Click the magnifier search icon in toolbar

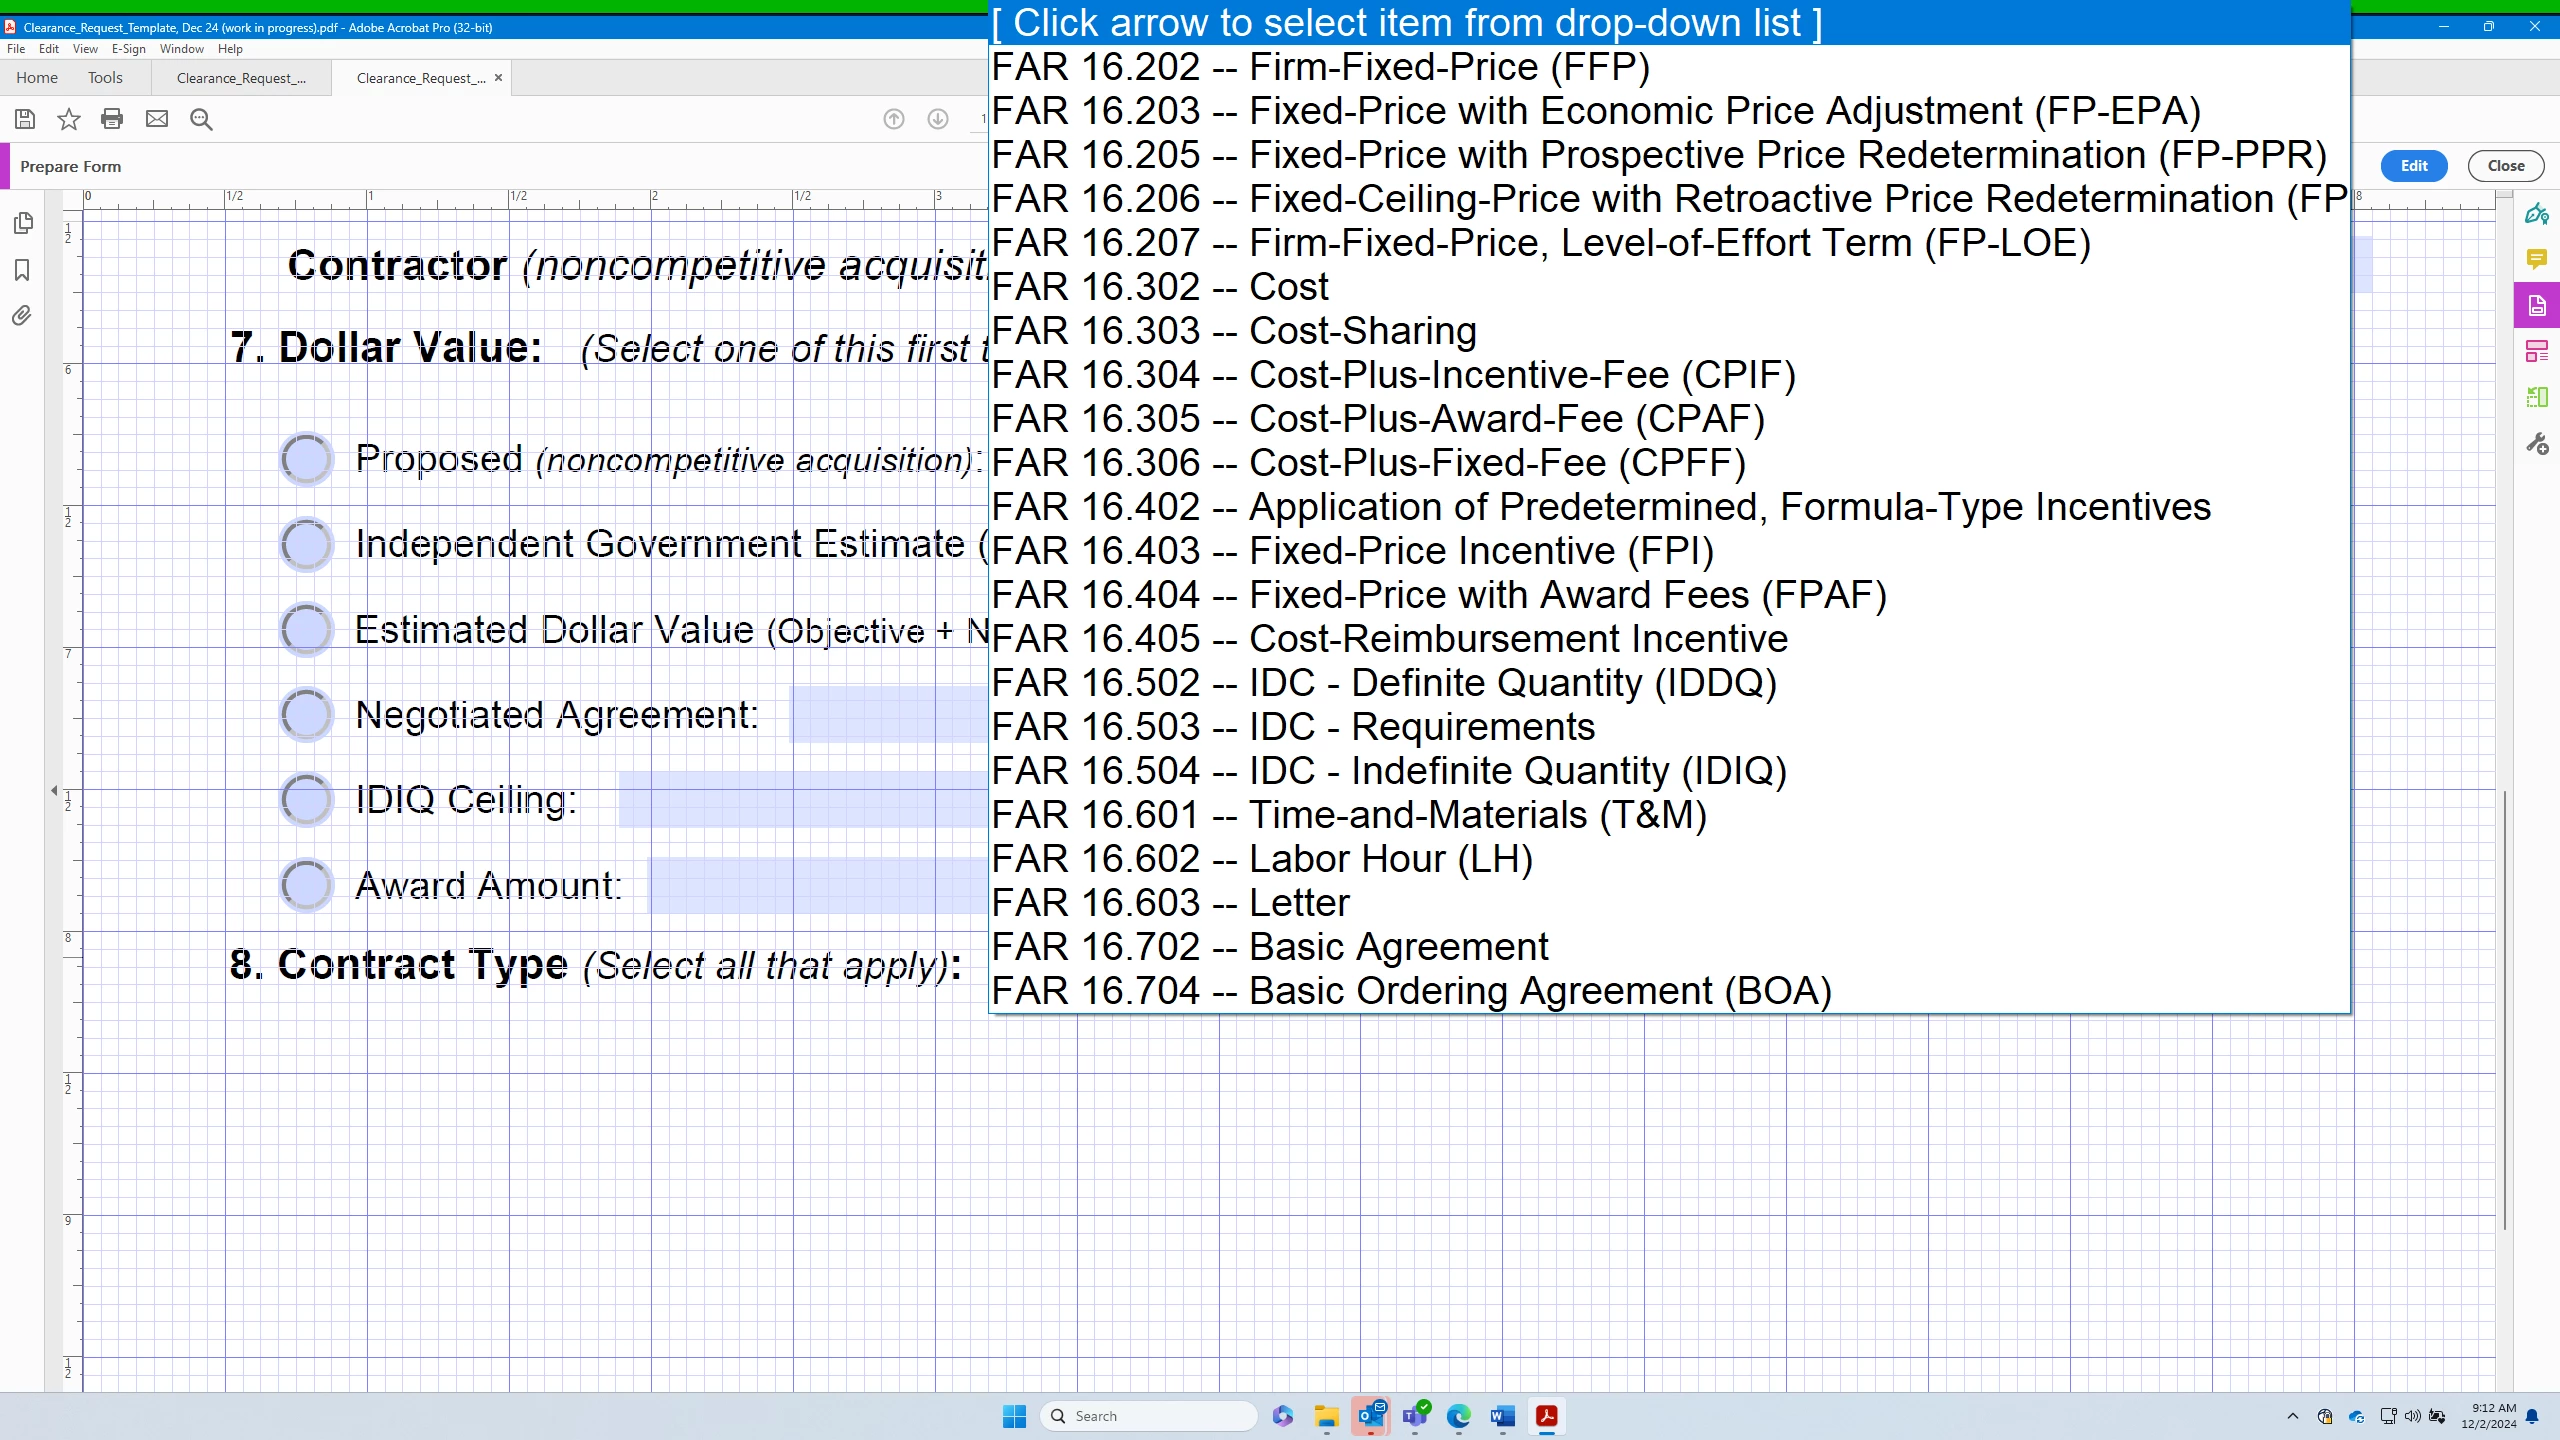201,119
